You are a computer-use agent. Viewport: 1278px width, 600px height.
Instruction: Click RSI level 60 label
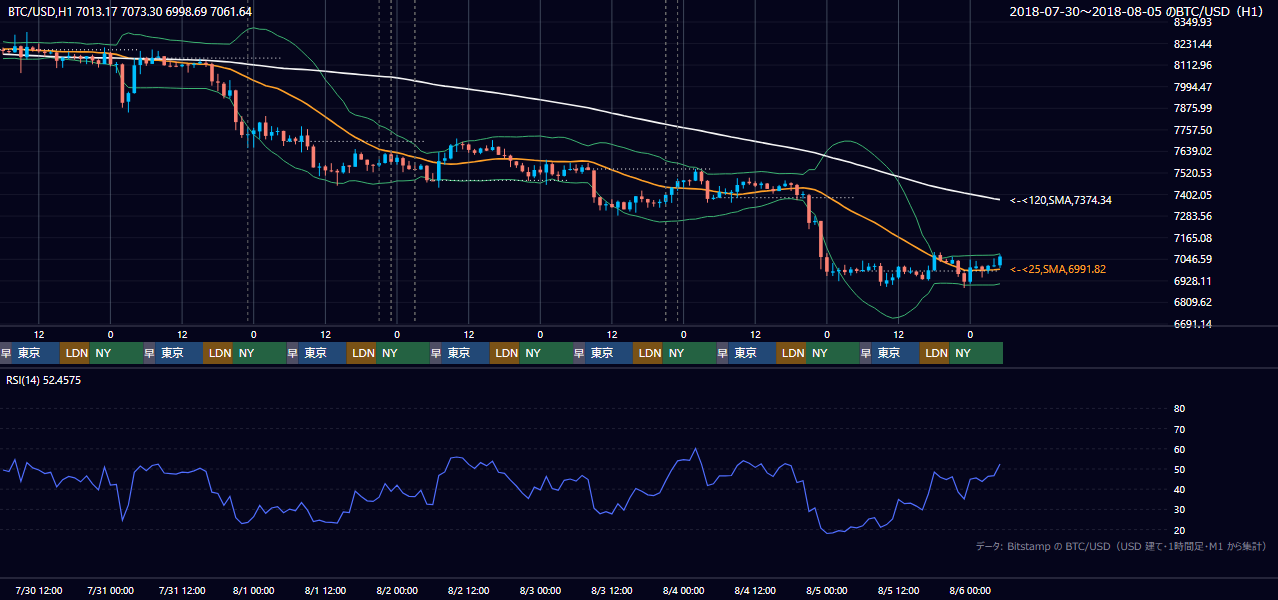click(1179, 449)
